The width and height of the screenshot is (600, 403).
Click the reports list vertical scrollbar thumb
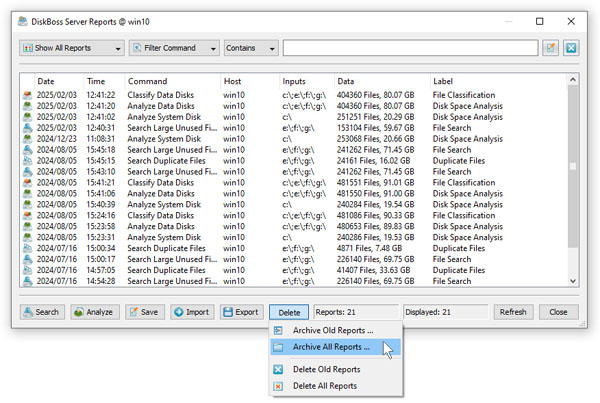click(x=573, y=166)
